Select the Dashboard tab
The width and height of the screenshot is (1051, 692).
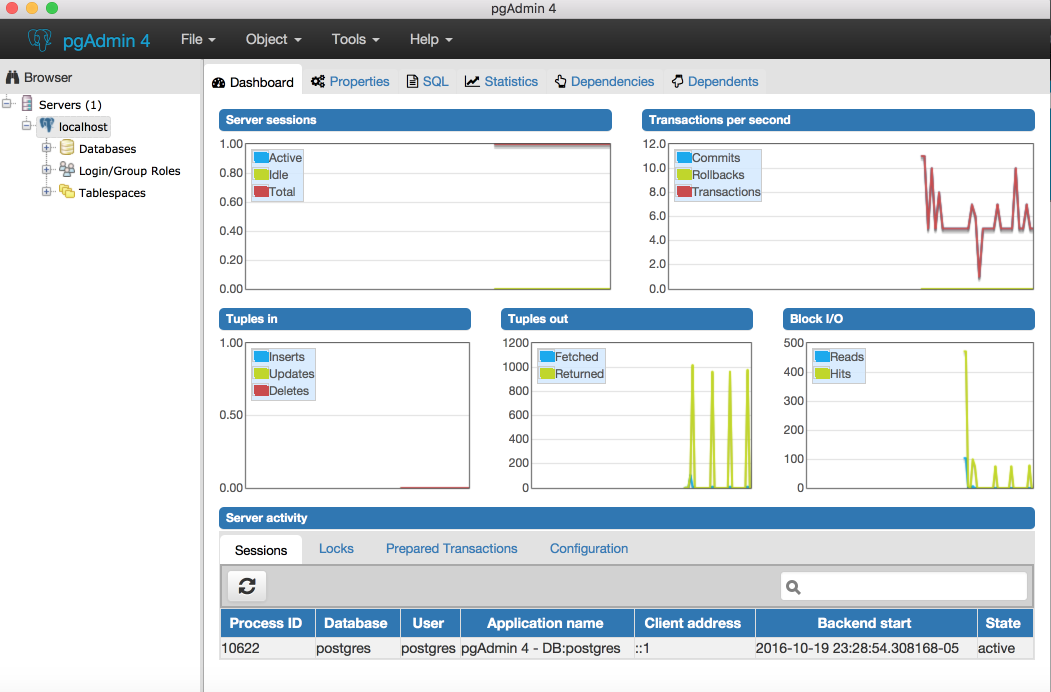point(253,82)
